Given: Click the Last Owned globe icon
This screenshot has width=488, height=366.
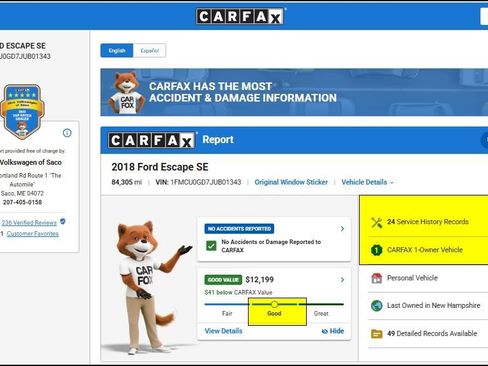Looking at the screenshot, I should tap(377, 306).
